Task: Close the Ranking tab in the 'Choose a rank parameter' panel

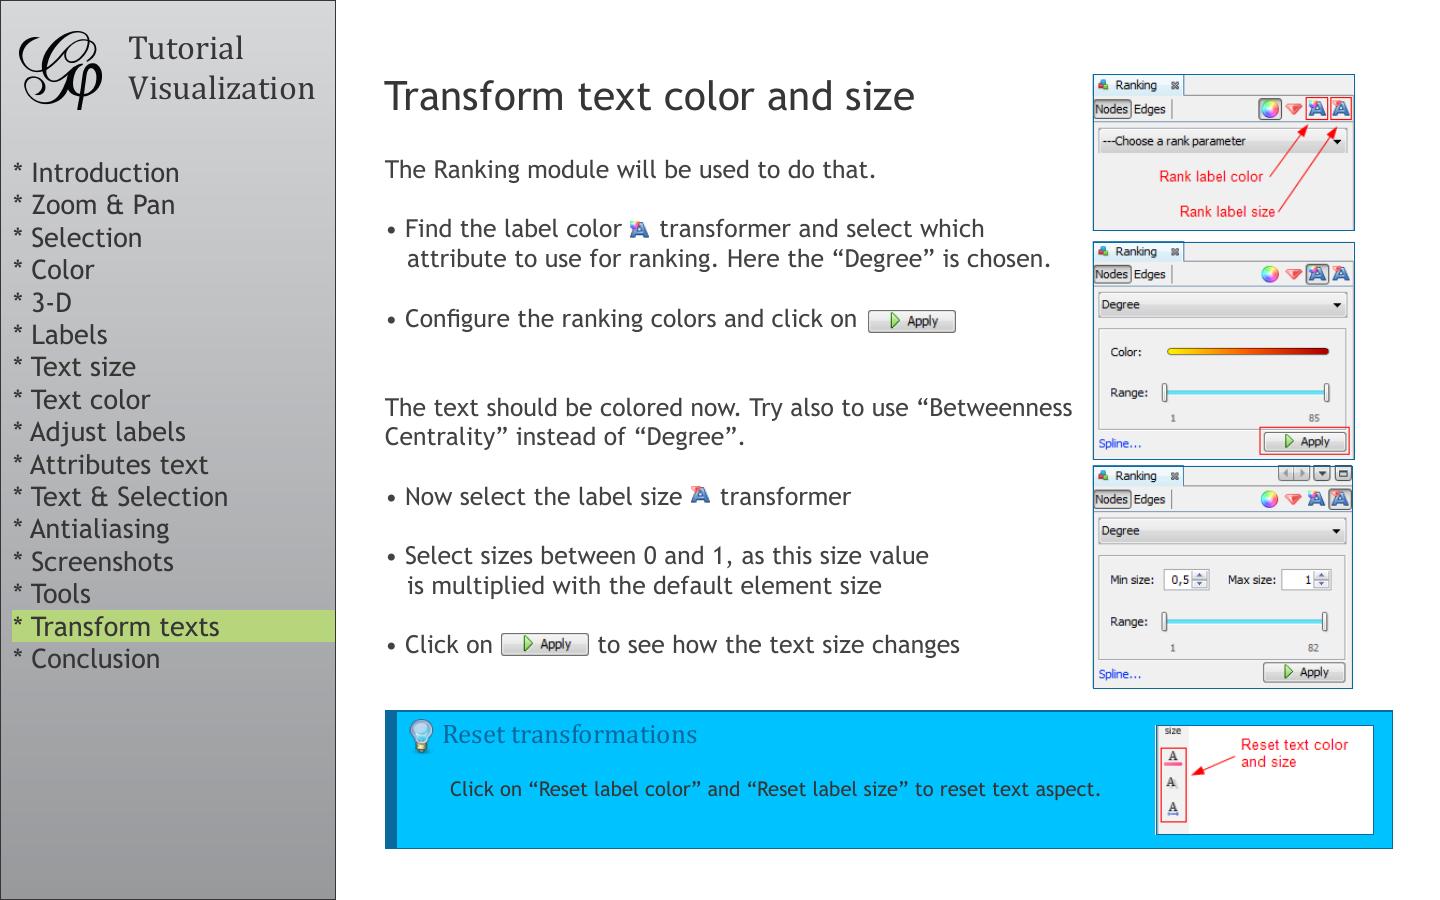Action: coord(1175,86)
